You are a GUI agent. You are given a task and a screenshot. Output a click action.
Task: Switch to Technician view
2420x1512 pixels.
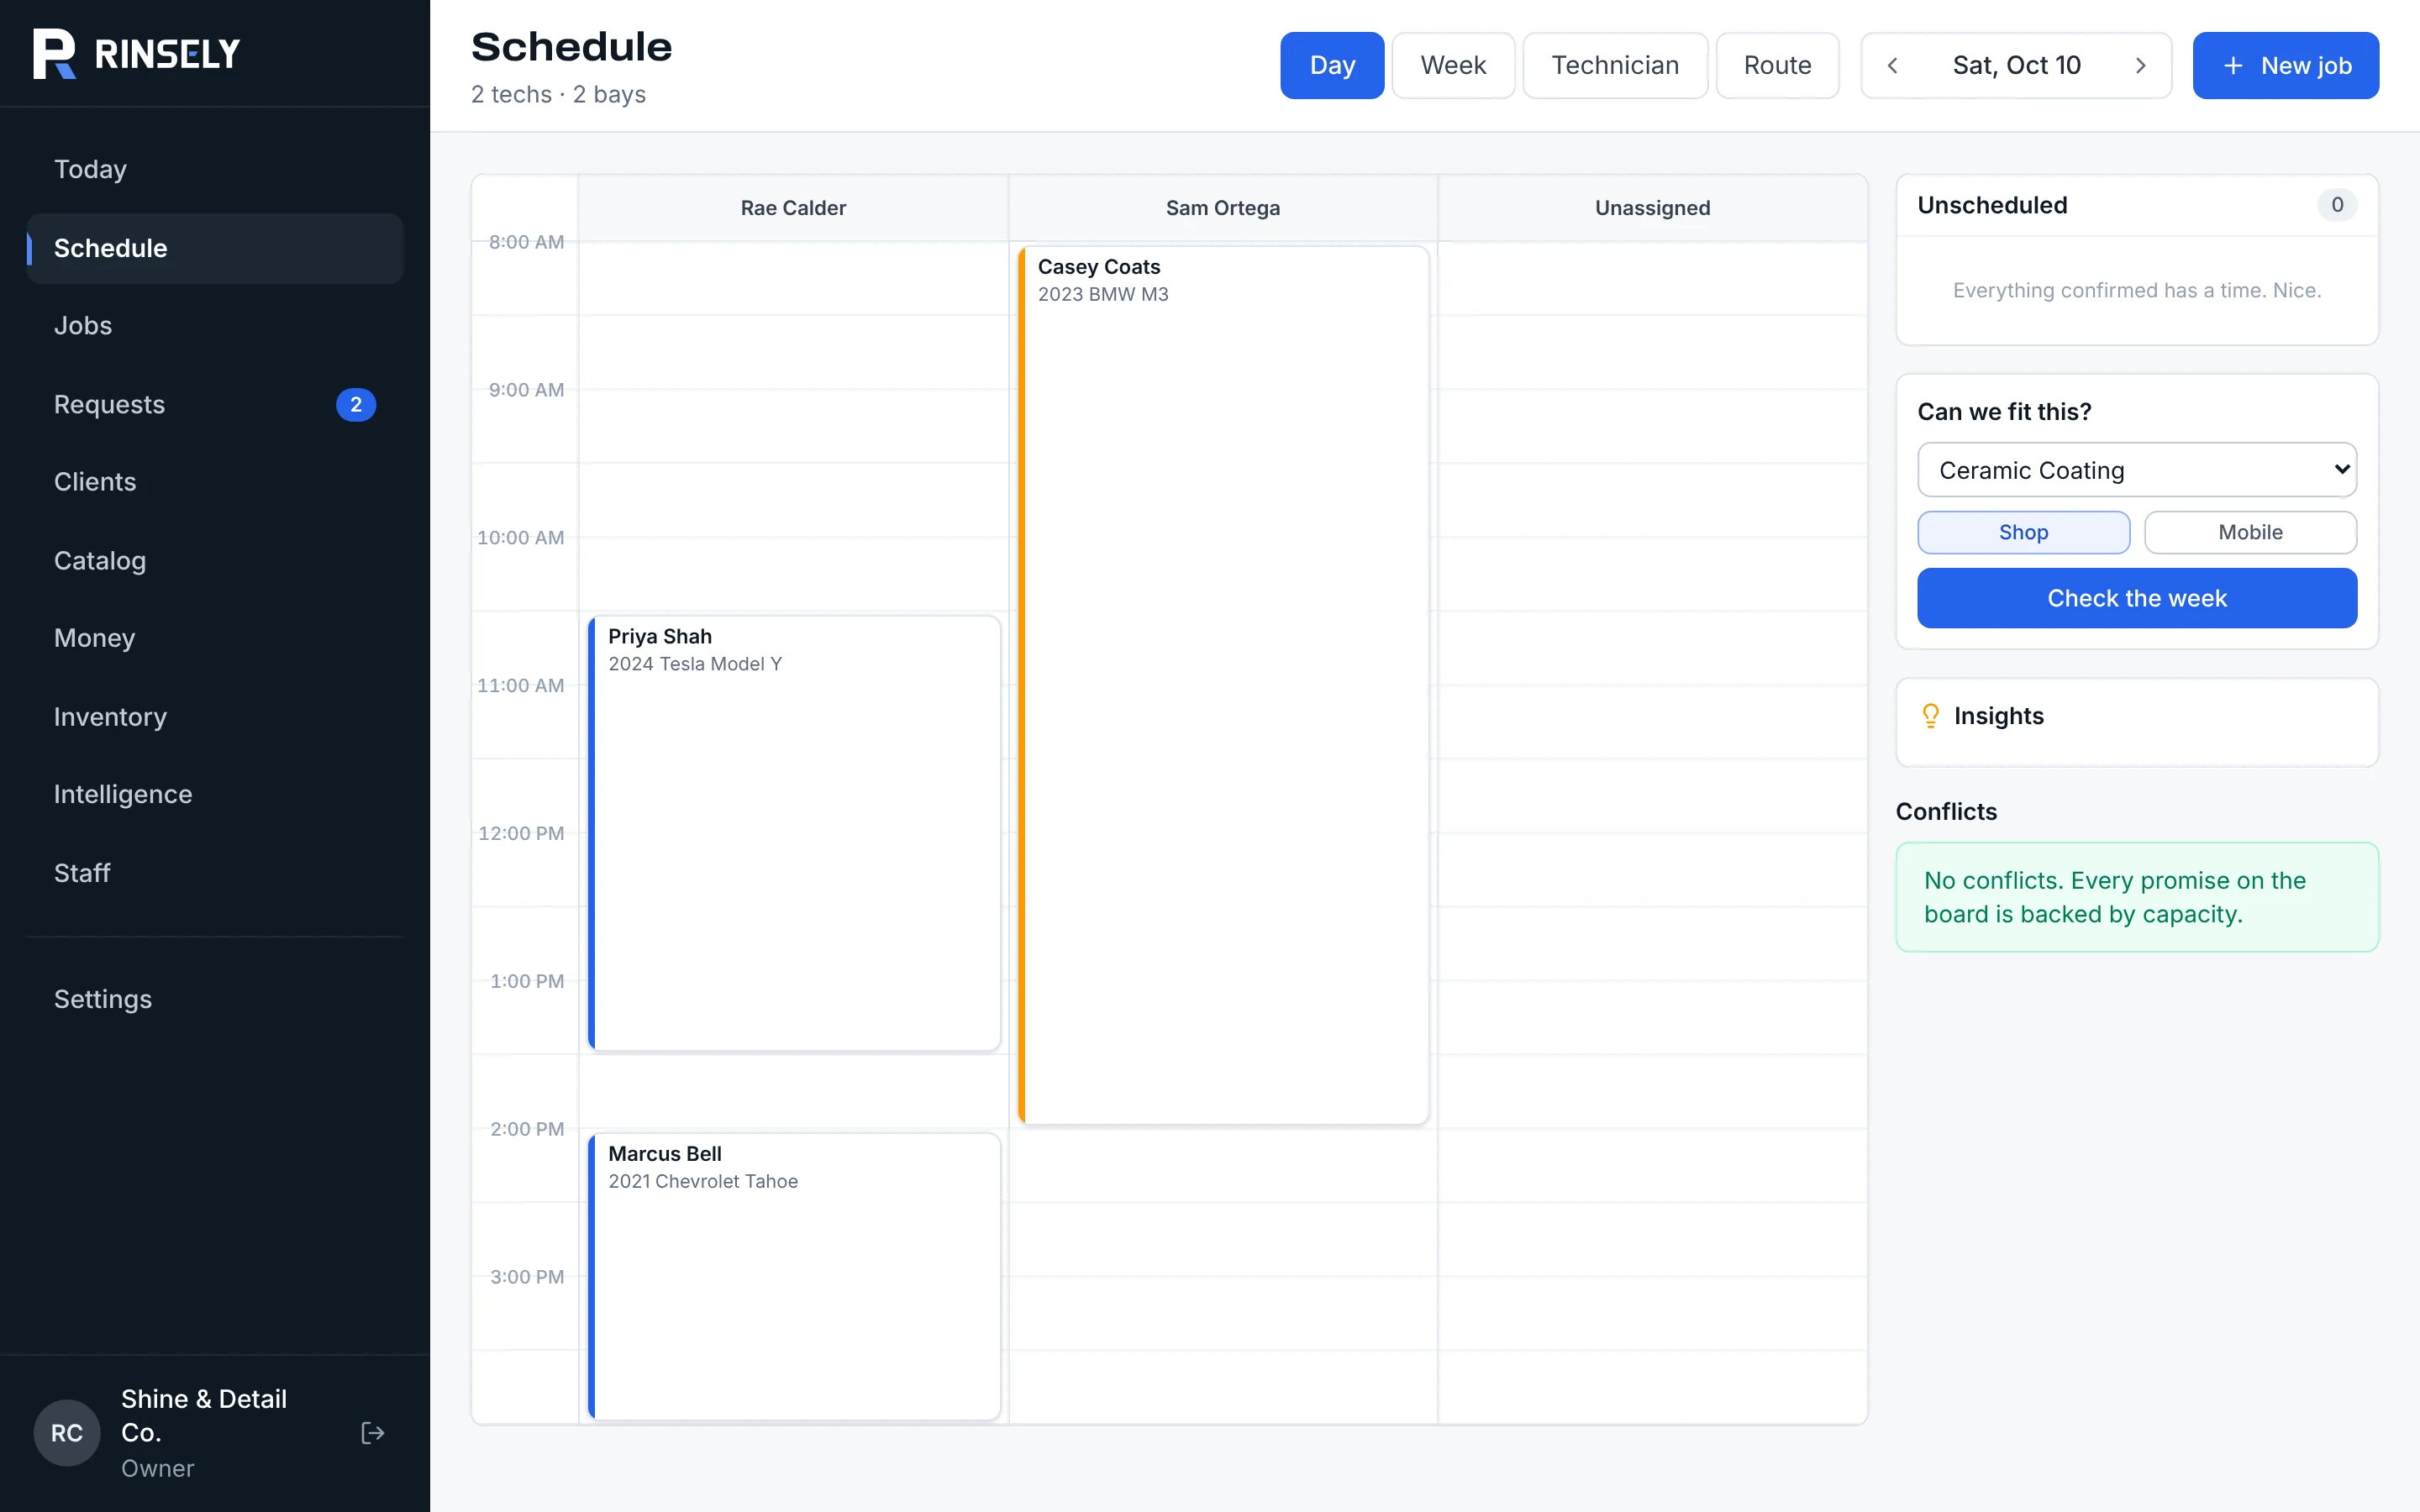(x=1615, y=65)
